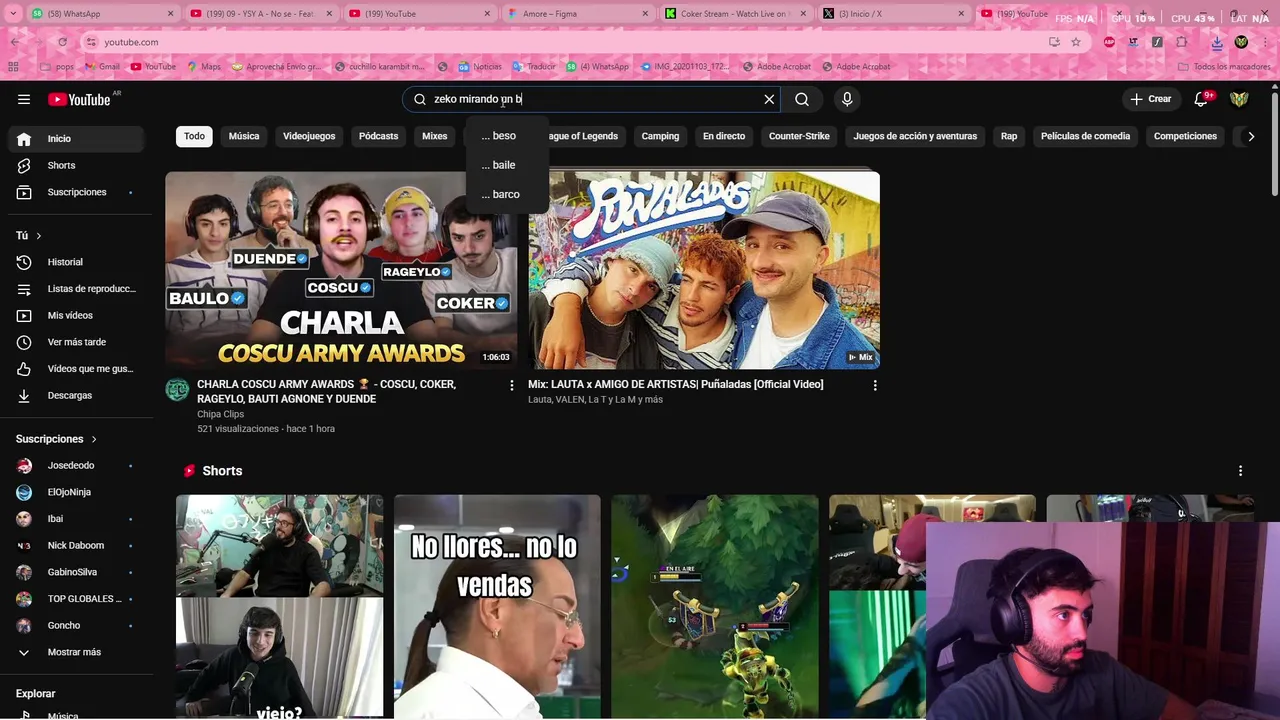The width and height of the screenshot is (1280, 720).
Task: Open the notifications bell
Action: pyautogui.click(x=1203, y=99)
